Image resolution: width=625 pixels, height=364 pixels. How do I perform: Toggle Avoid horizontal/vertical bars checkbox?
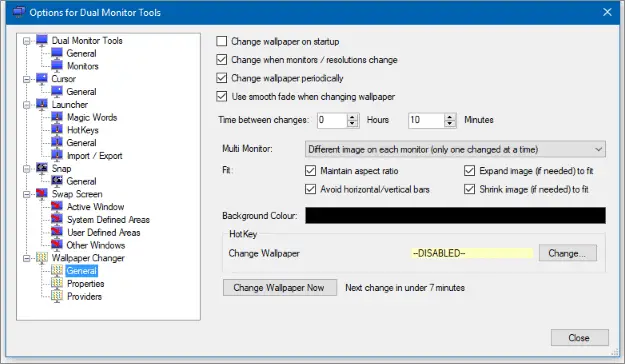tap(311, 189)
